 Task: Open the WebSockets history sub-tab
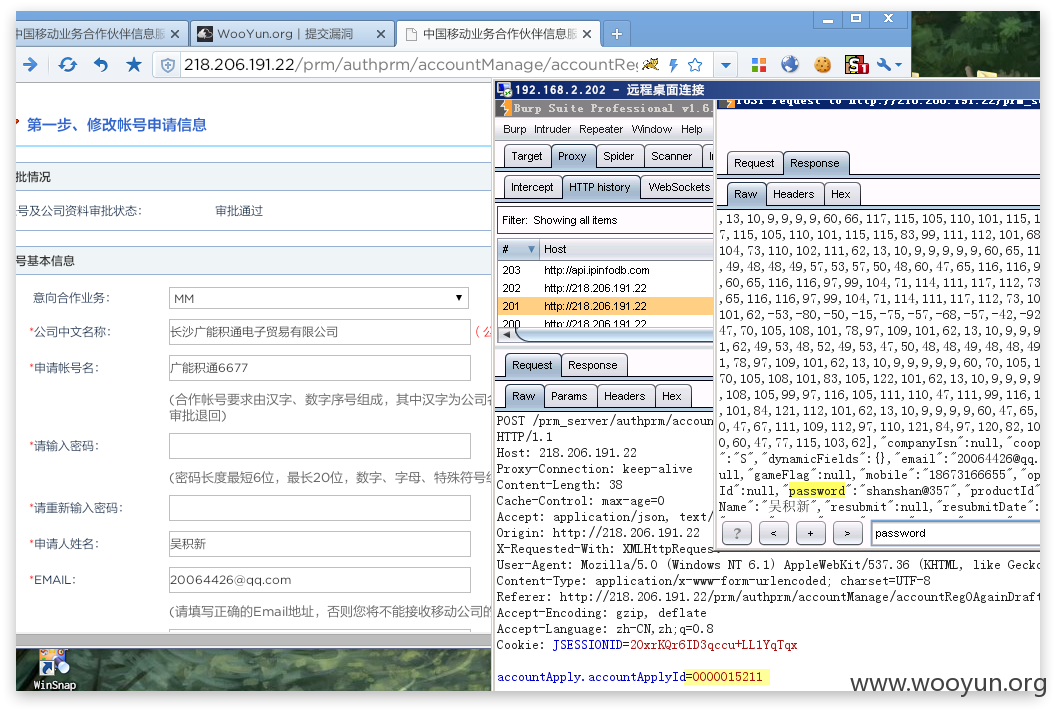click(679, 187)
